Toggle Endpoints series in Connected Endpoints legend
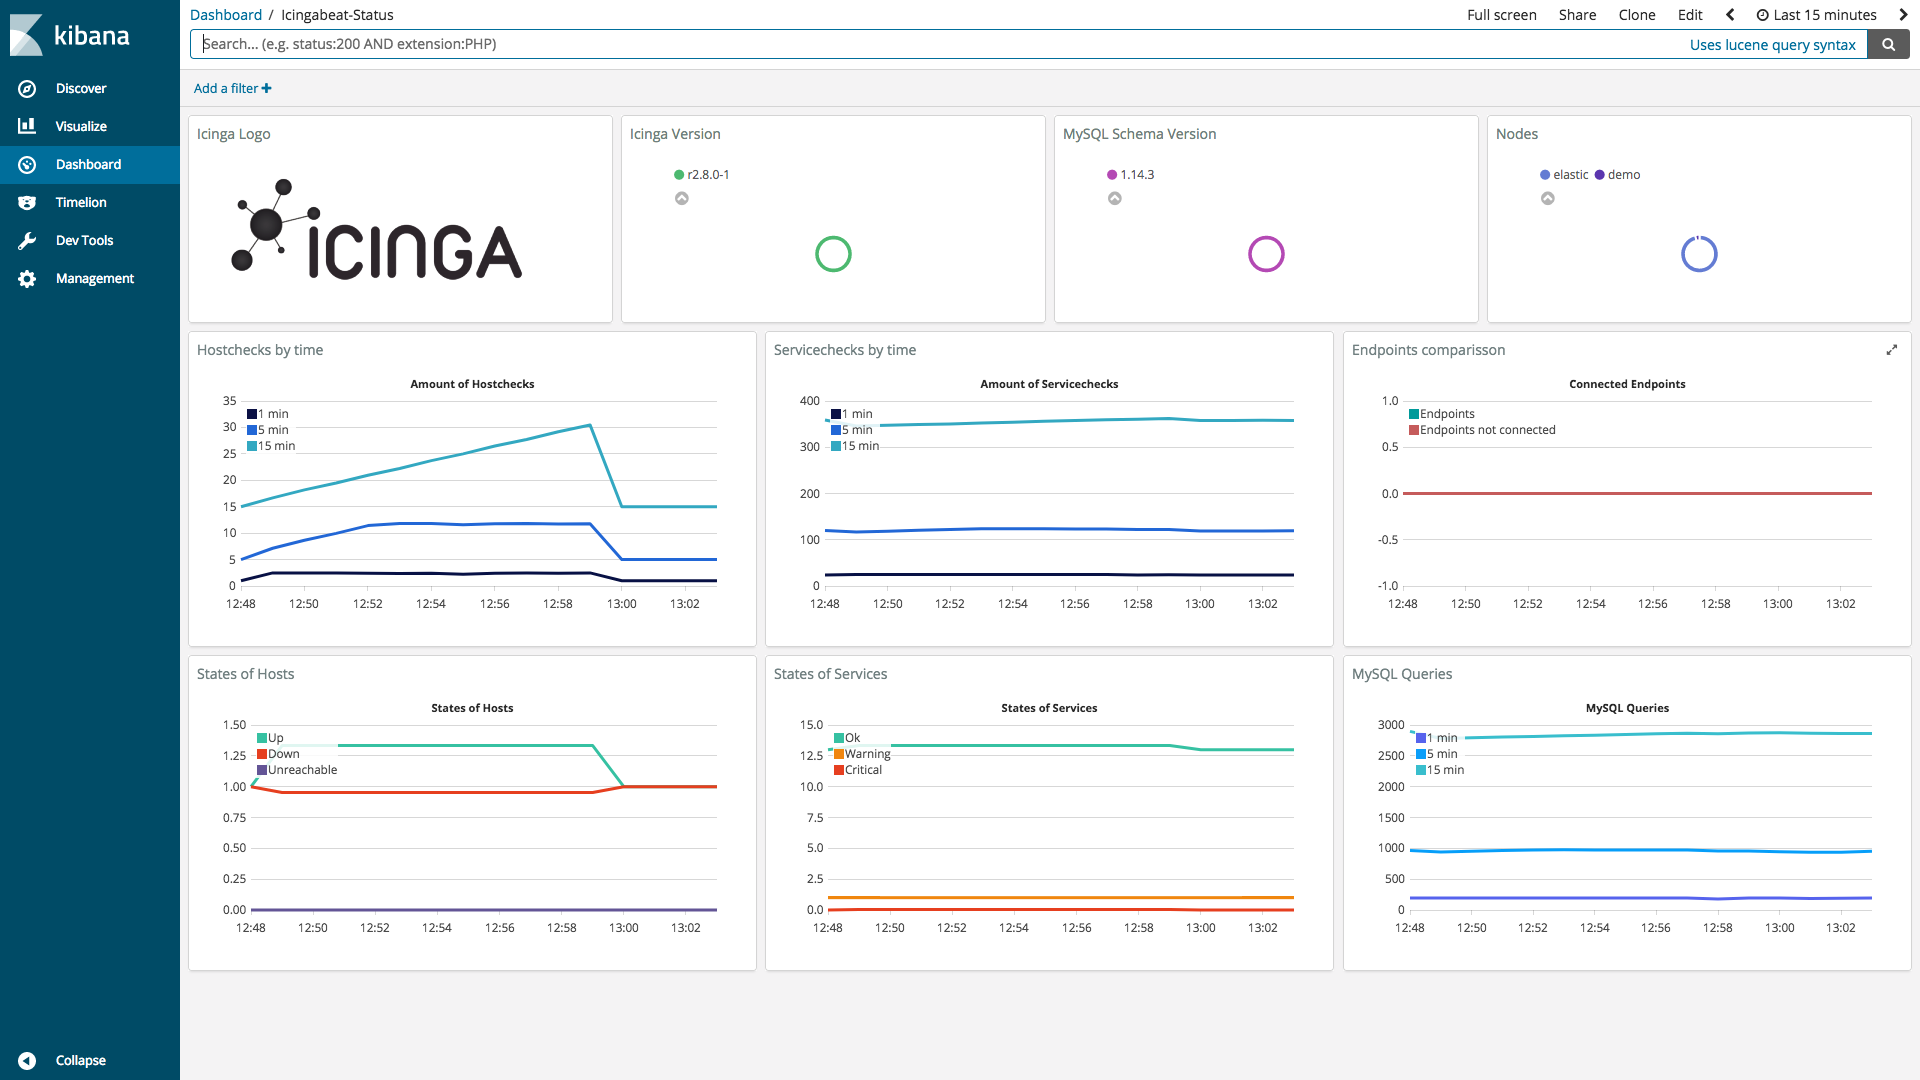This screenshot has width=1920, height=1080. tap(1442, 414)
